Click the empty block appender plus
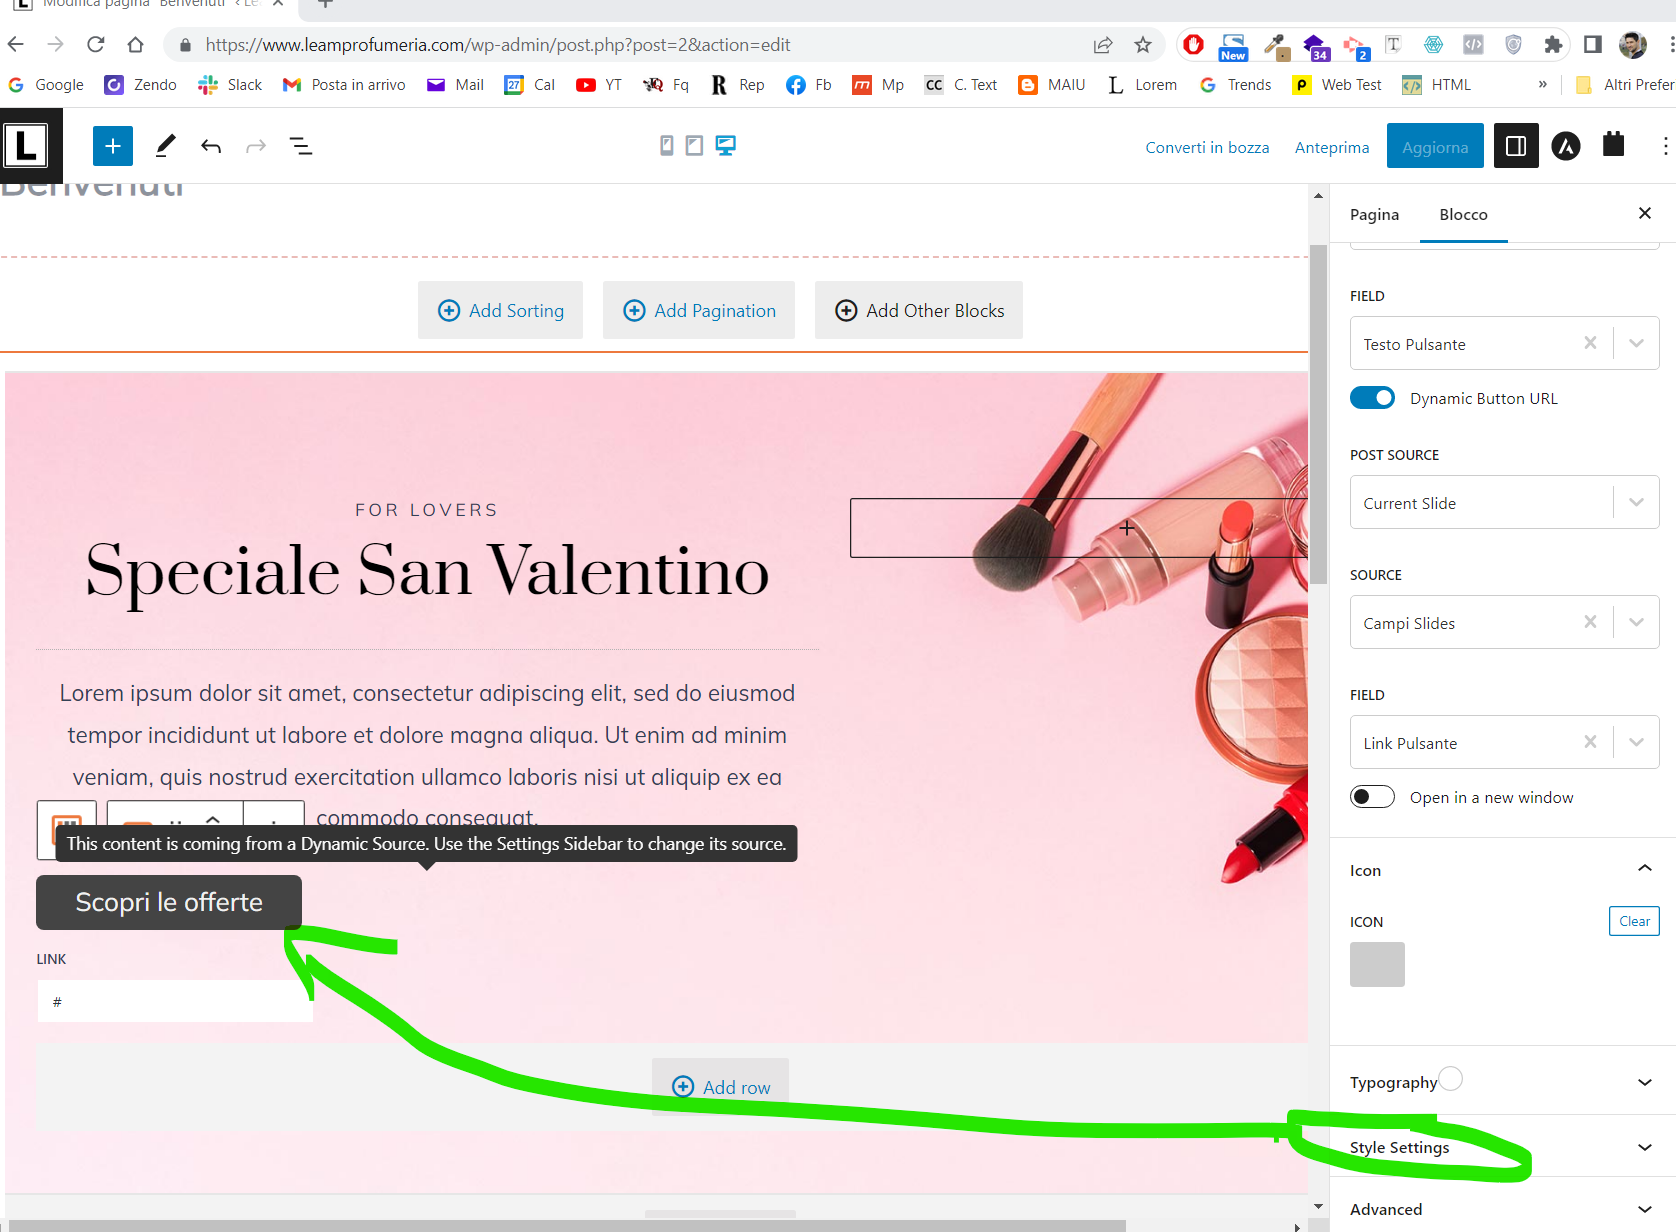Image resolution: width=1676 pixels, height=1232 pixels. coord(1127,528)
